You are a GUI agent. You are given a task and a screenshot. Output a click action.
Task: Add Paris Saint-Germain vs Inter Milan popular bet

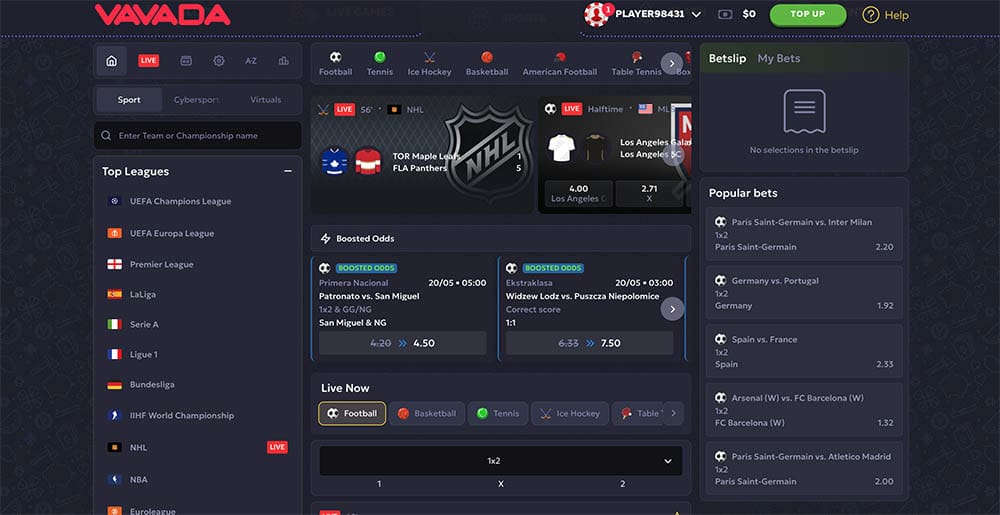click(x=804, y=234)
